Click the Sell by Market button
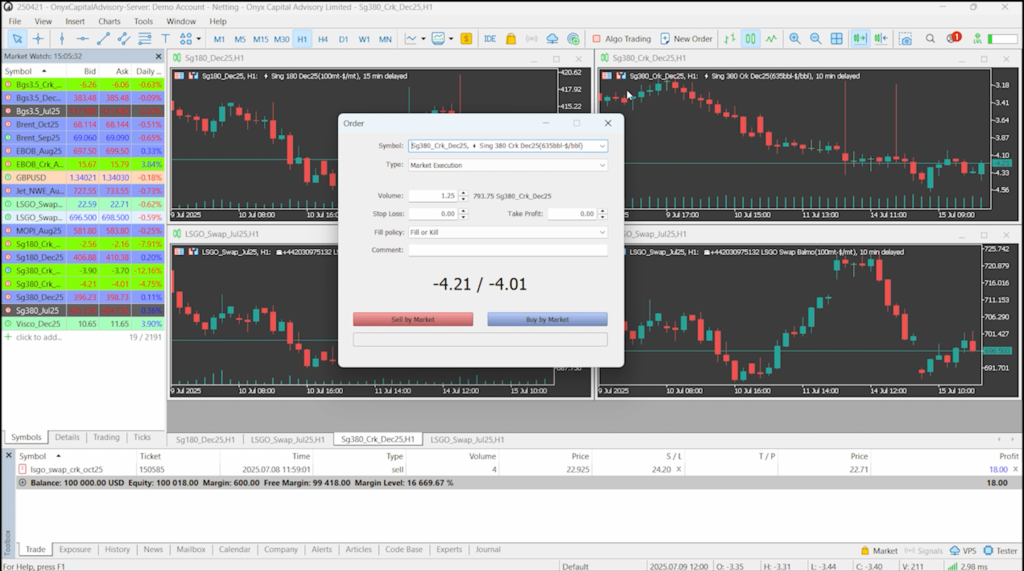1024x571 pixels. pos(412,319)
